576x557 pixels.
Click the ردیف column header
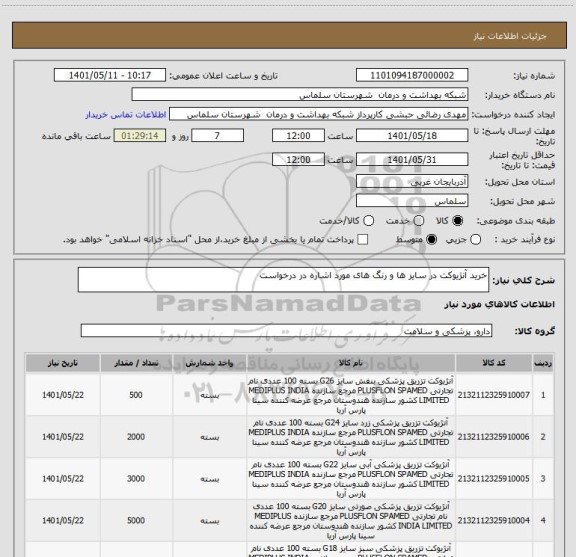coord(543,363)
